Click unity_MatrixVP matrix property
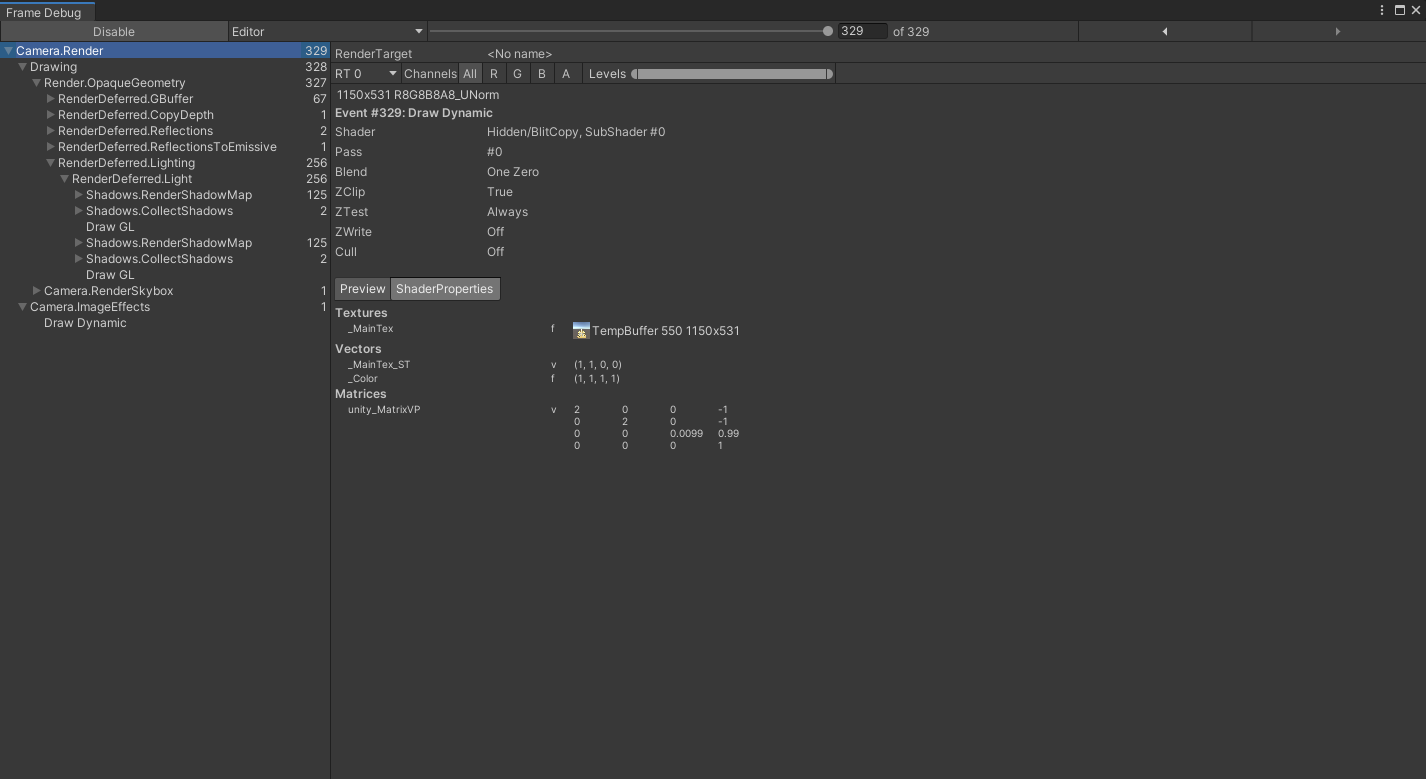The image size is (1426, 779). tap(384, 410)
